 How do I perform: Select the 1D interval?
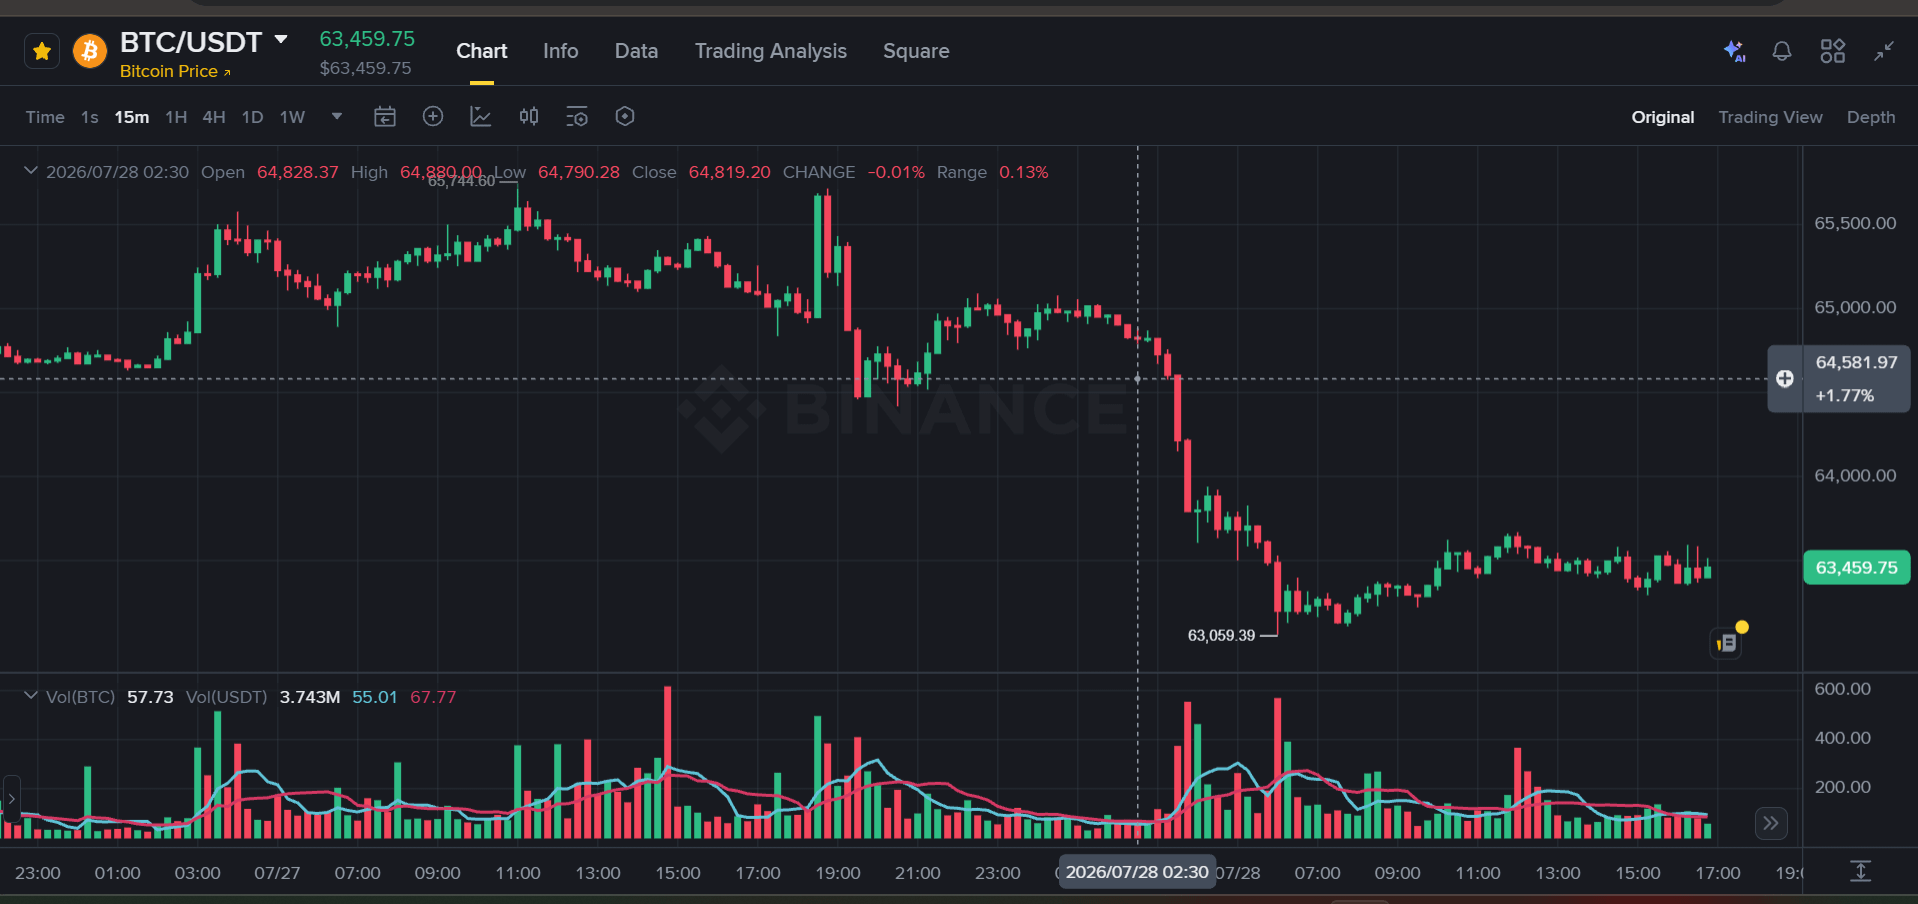253,117
